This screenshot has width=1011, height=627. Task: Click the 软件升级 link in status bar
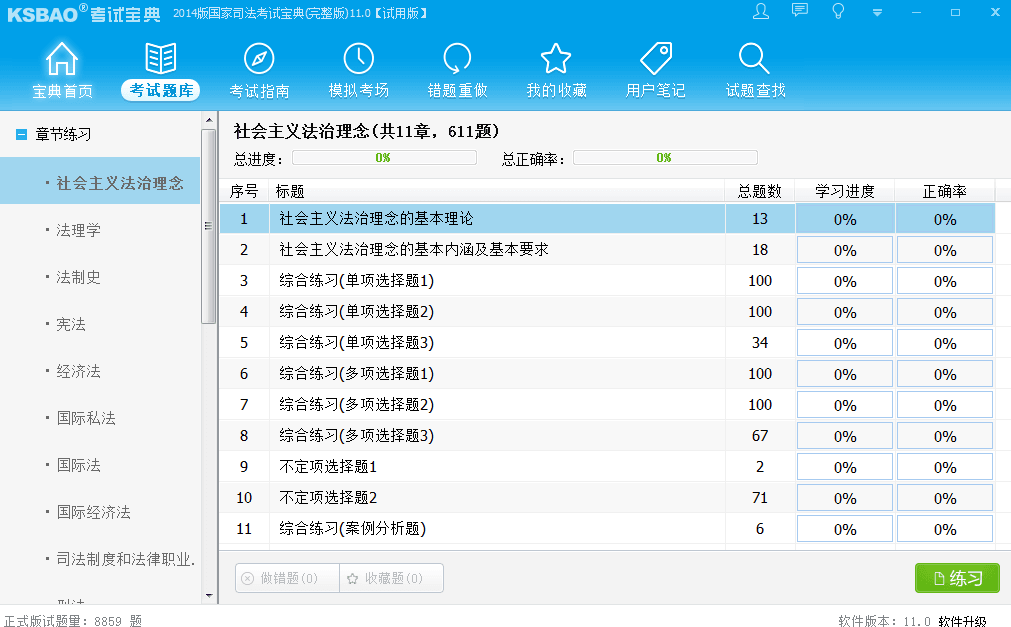962,621
